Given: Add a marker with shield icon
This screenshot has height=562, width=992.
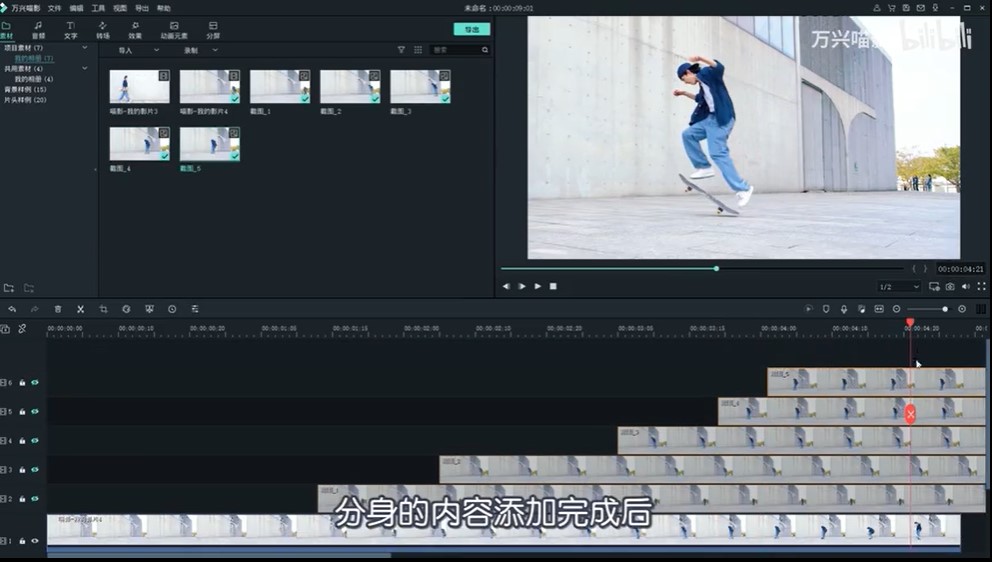Looking at the screenshot, I should 826,309.
